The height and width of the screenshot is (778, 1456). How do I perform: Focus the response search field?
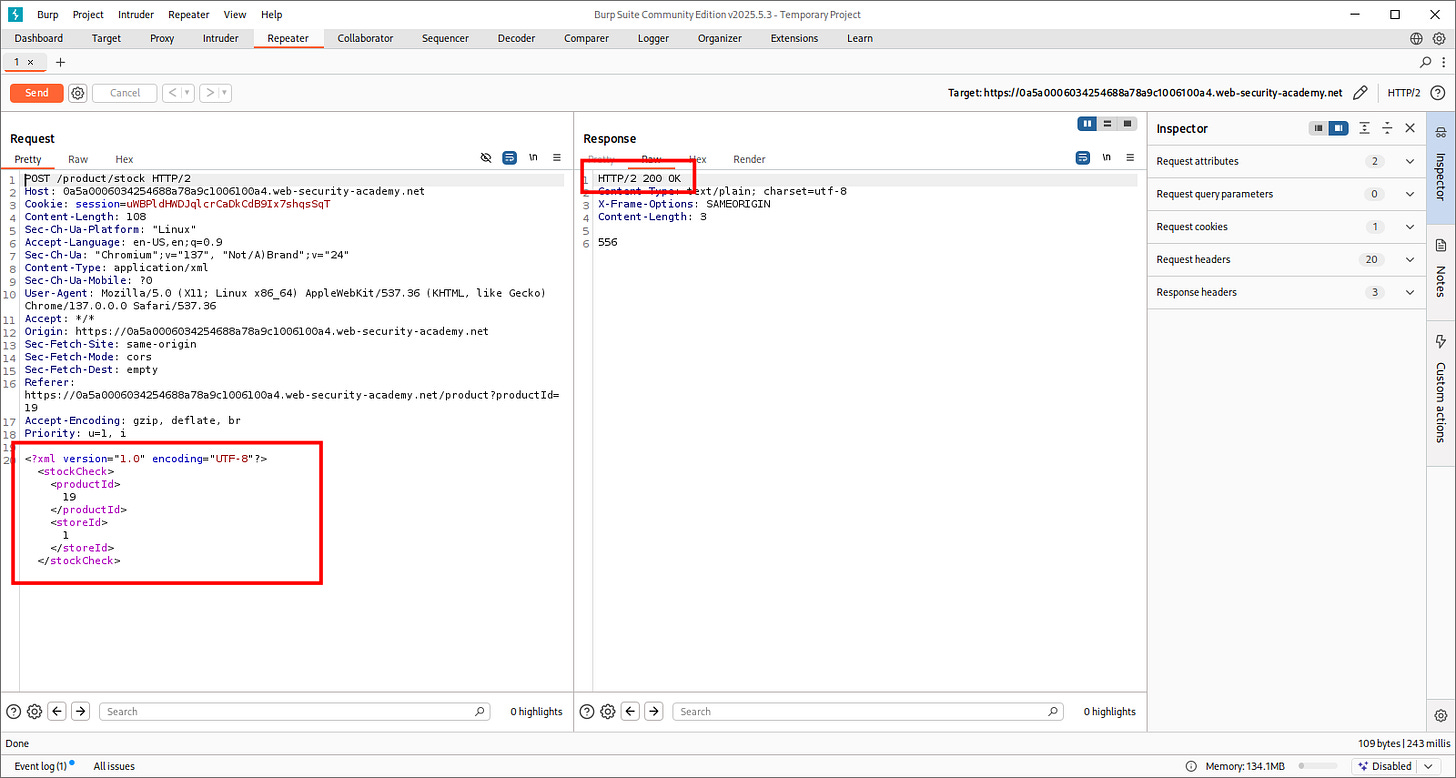click(868, 711)
